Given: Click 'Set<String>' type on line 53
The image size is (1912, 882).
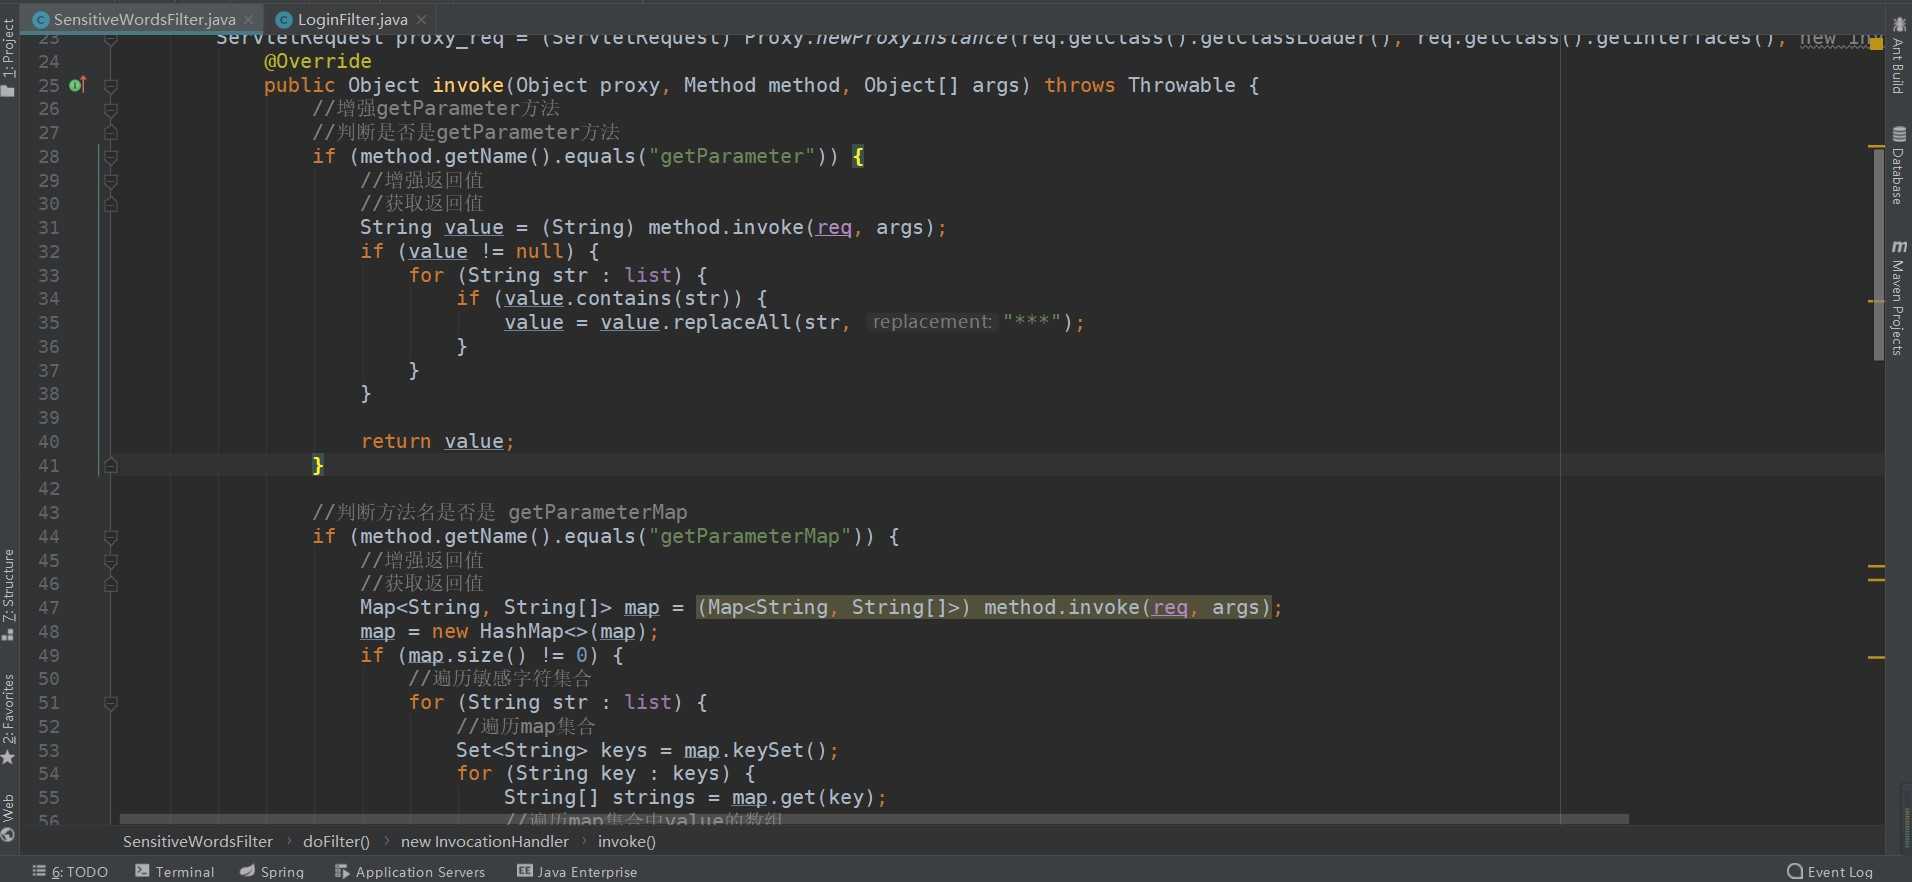Looking at the screenshot, I should (522, 751).
